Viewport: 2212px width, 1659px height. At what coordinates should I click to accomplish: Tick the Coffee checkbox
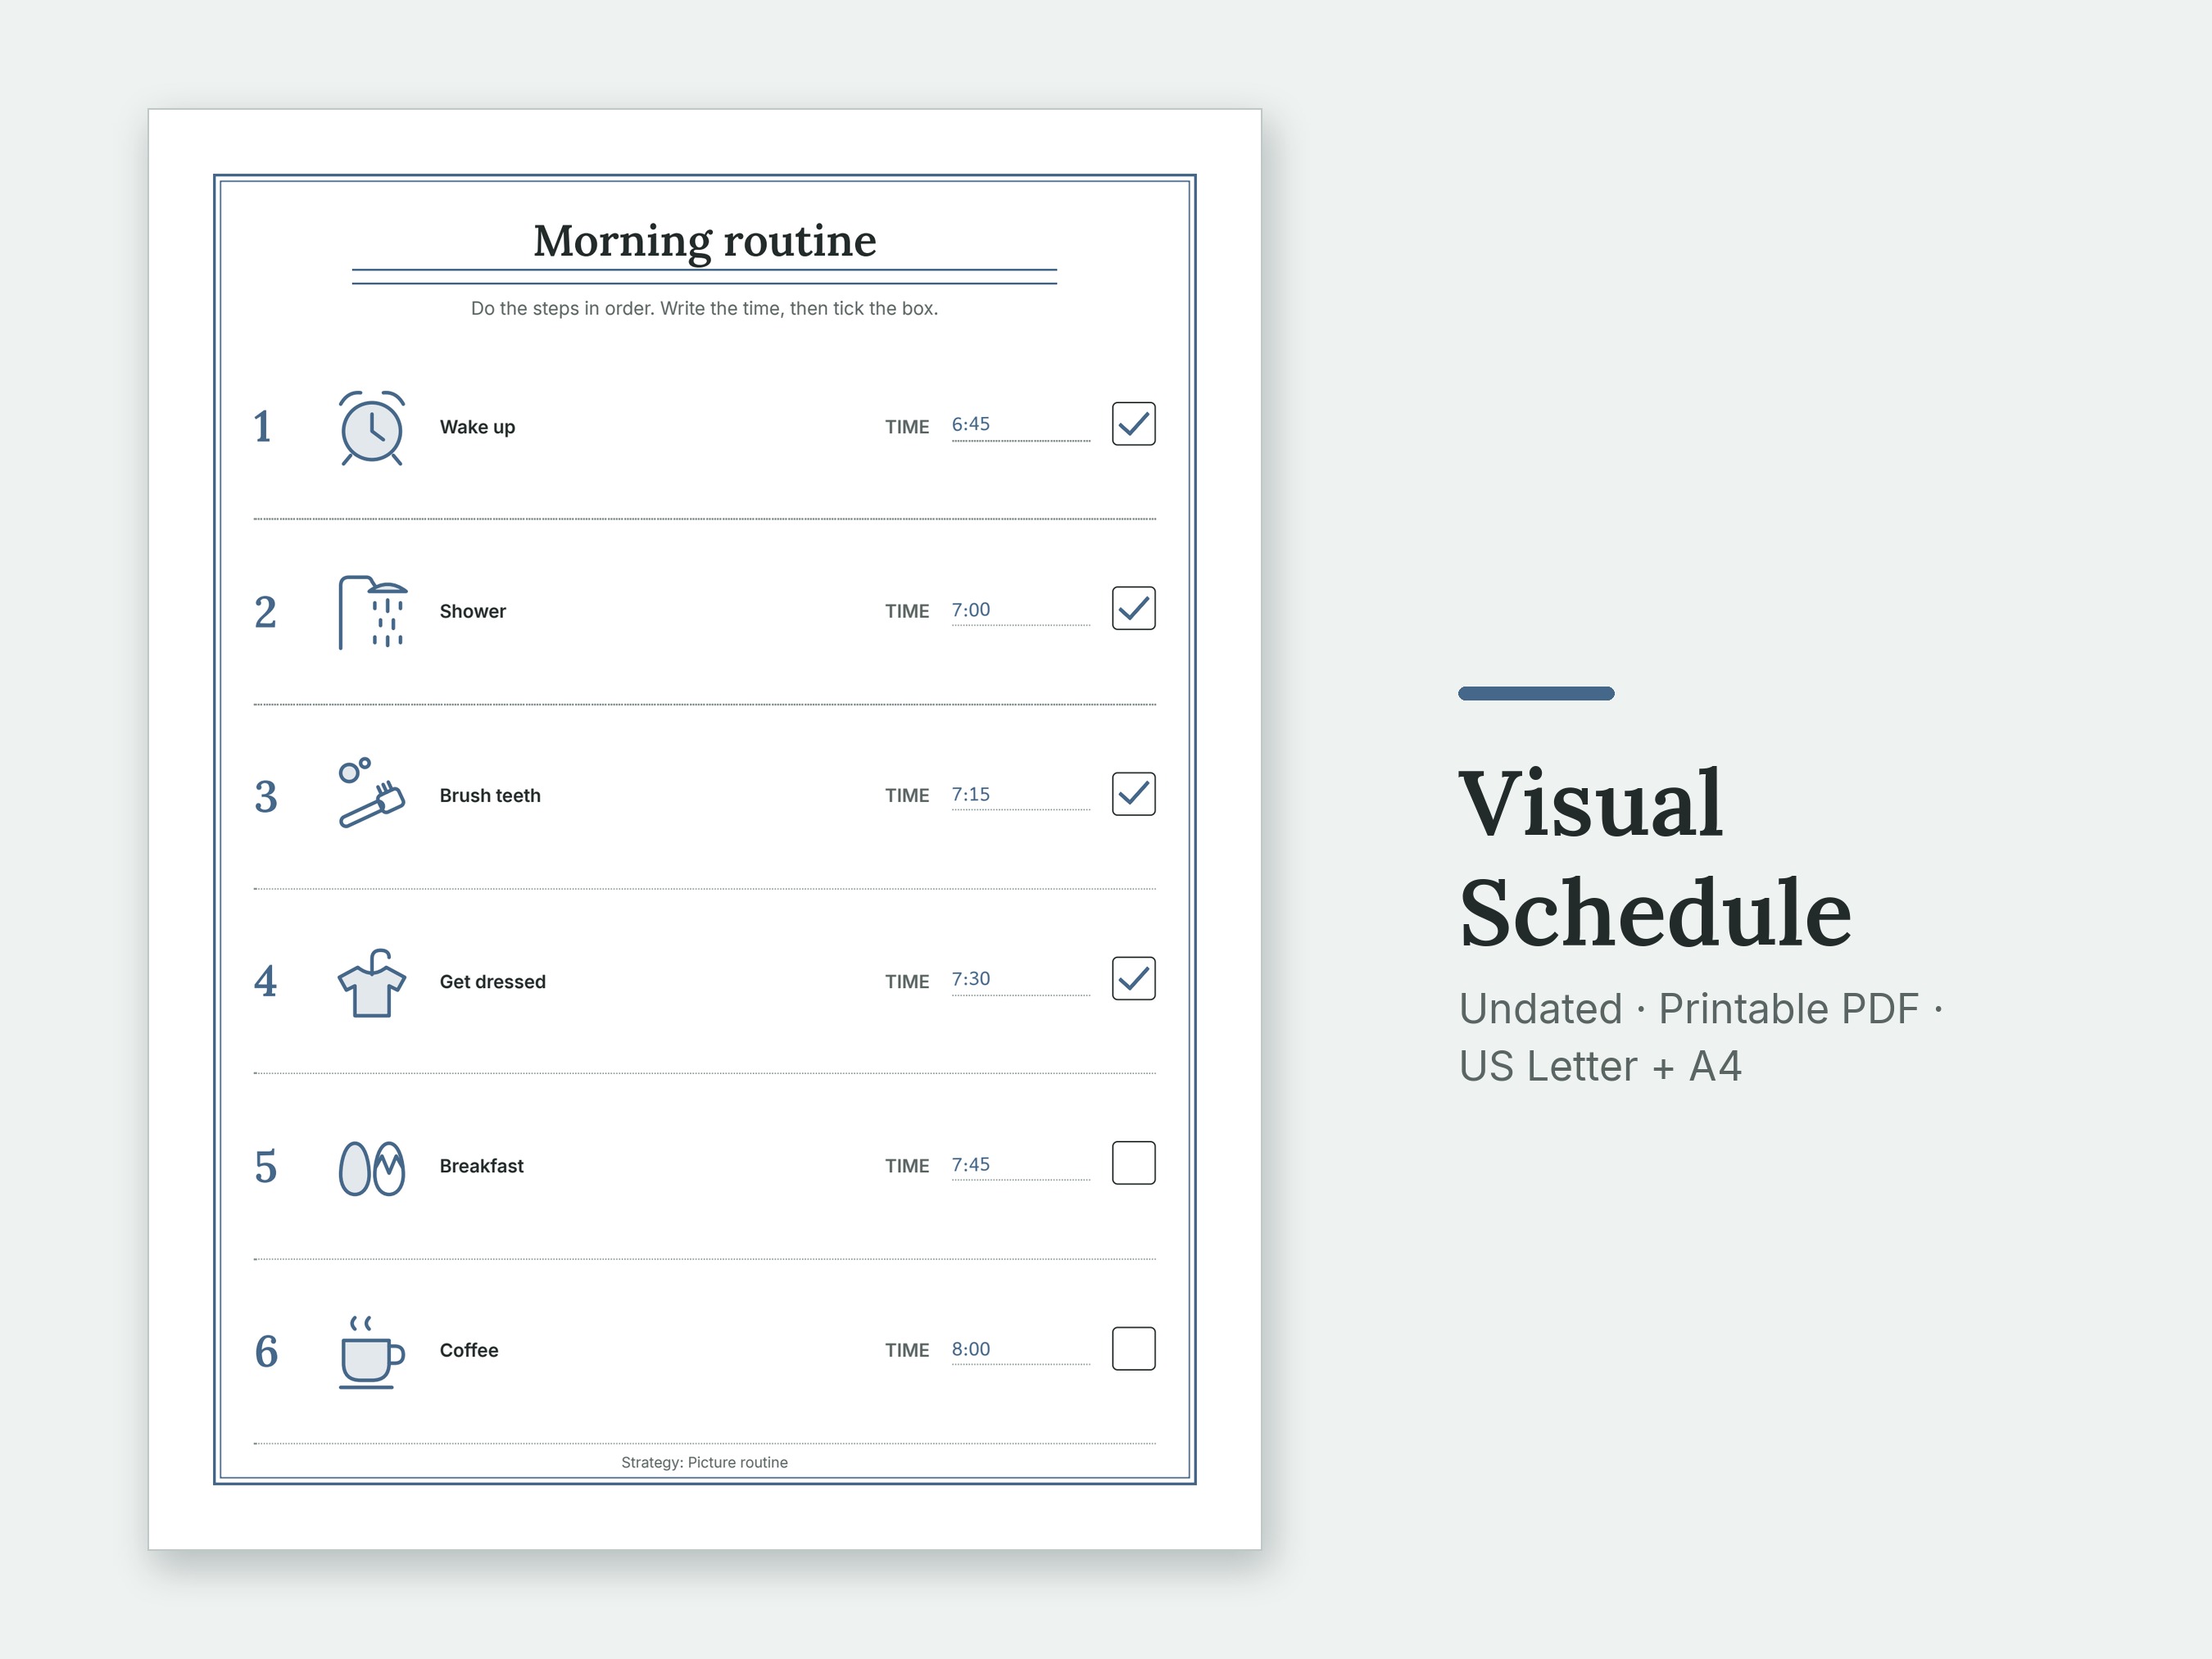tap(1133, 1349)
